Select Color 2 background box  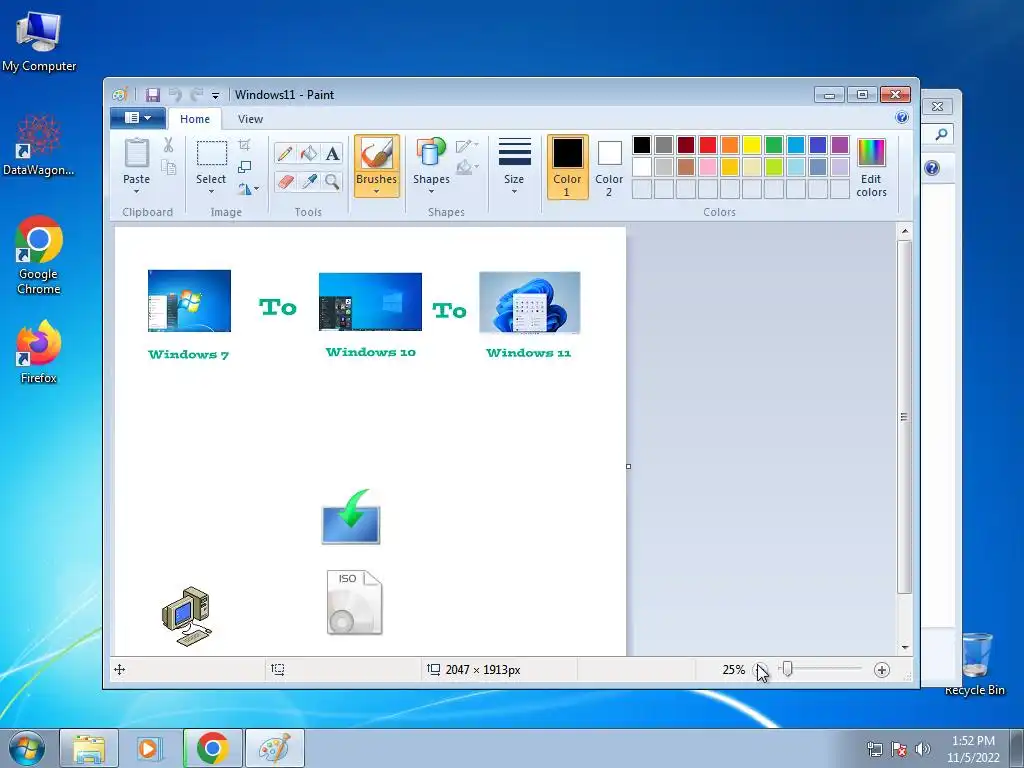coord(609,167)
